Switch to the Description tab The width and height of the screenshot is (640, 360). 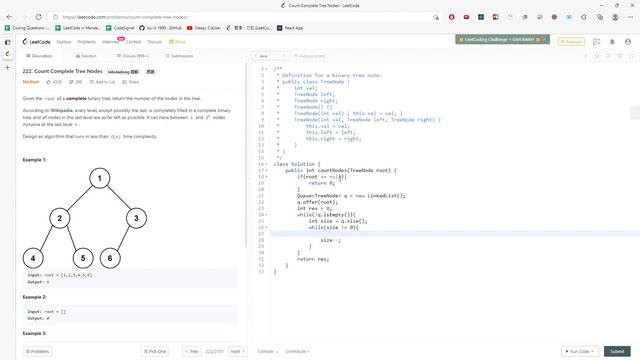point(39,56)
